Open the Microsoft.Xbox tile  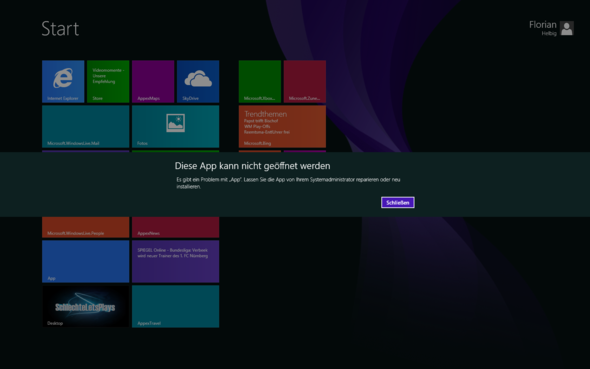260,81
